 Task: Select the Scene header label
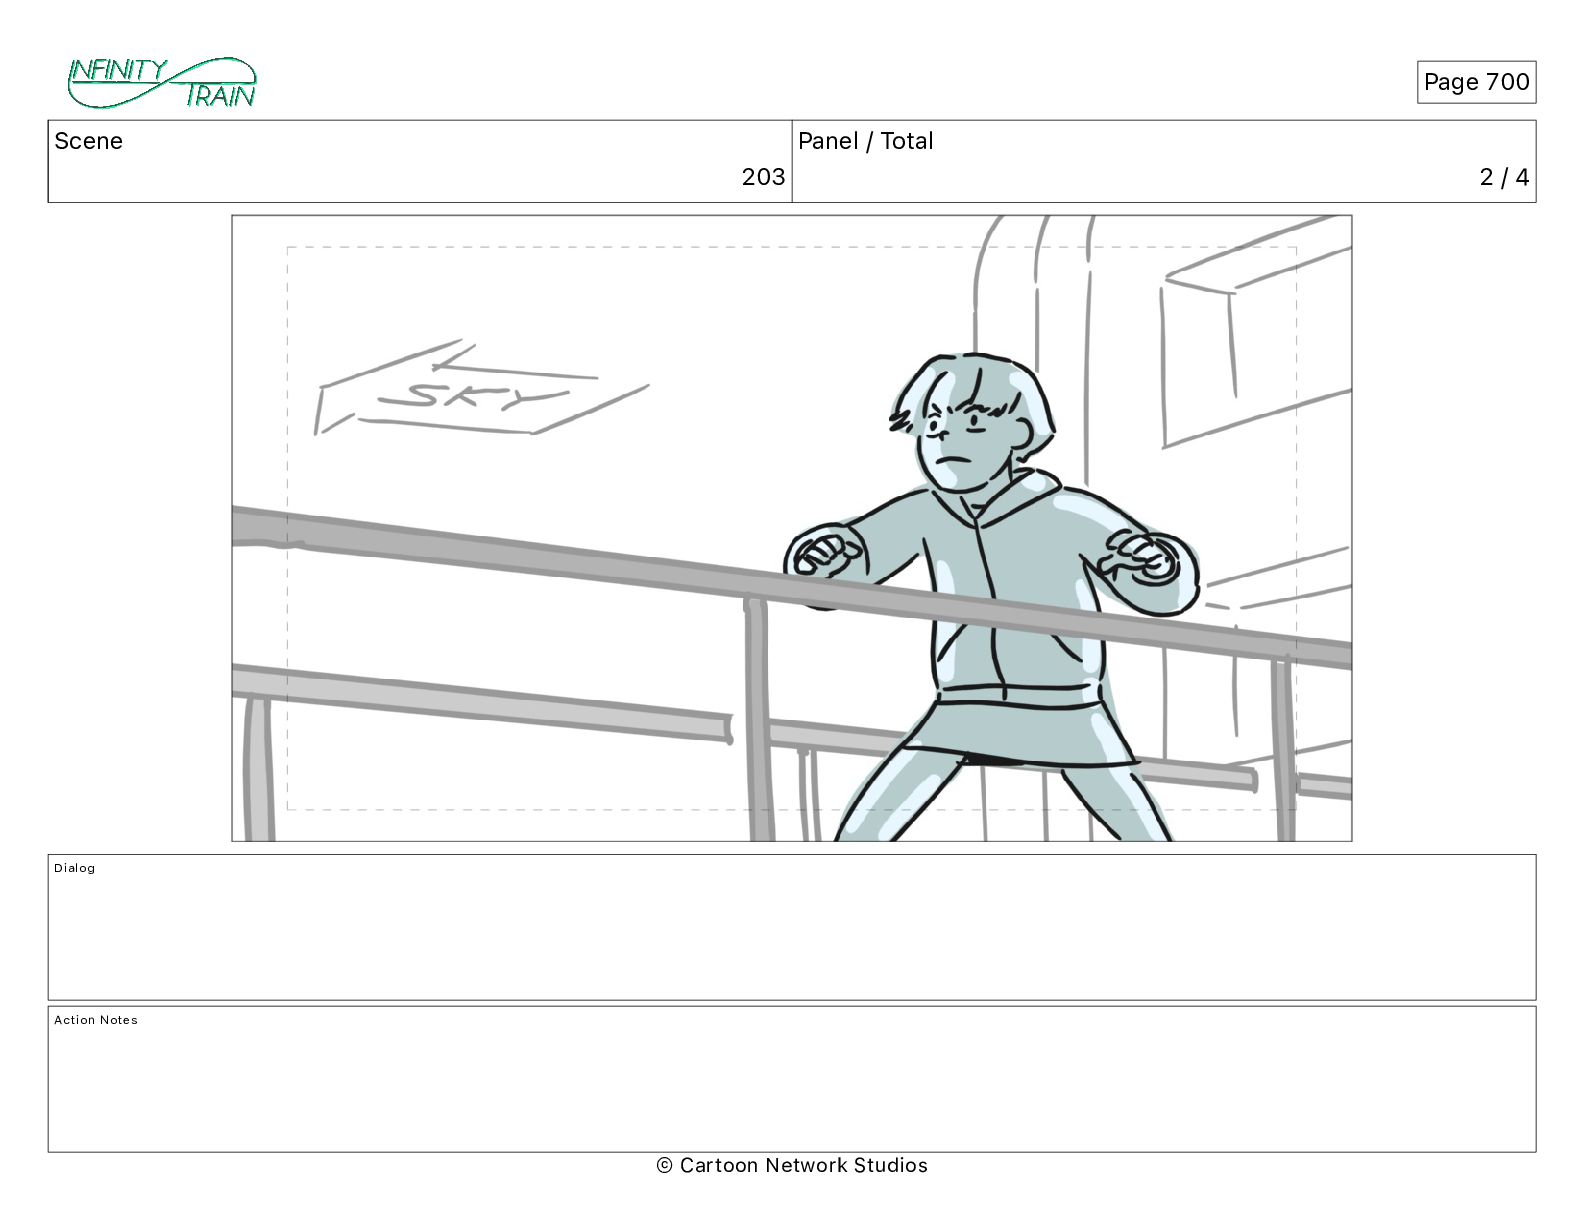click(89, 141)
